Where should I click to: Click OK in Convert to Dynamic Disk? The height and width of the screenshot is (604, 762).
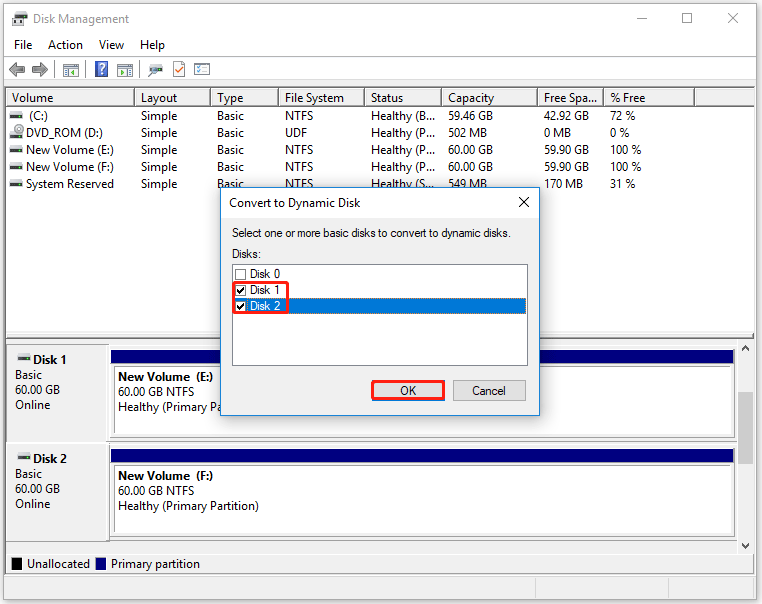(408, 391)
